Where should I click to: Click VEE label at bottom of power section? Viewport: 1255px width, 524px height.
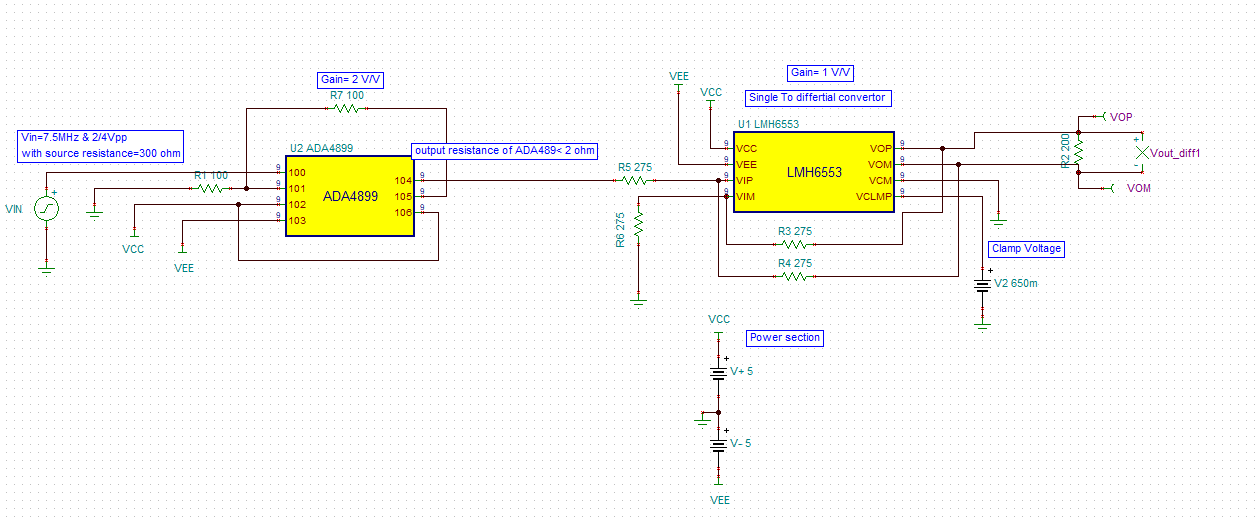click(x=720, y=499)
